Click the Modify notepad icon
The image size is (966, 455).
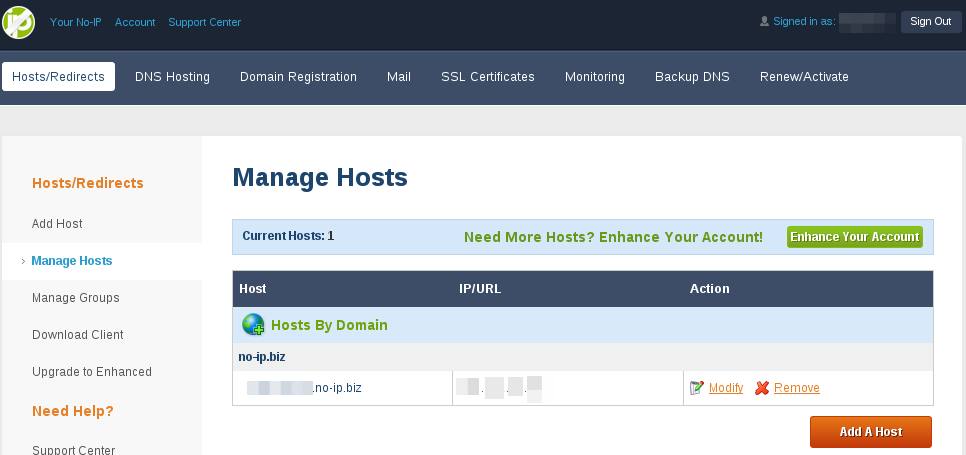[697, 388]
